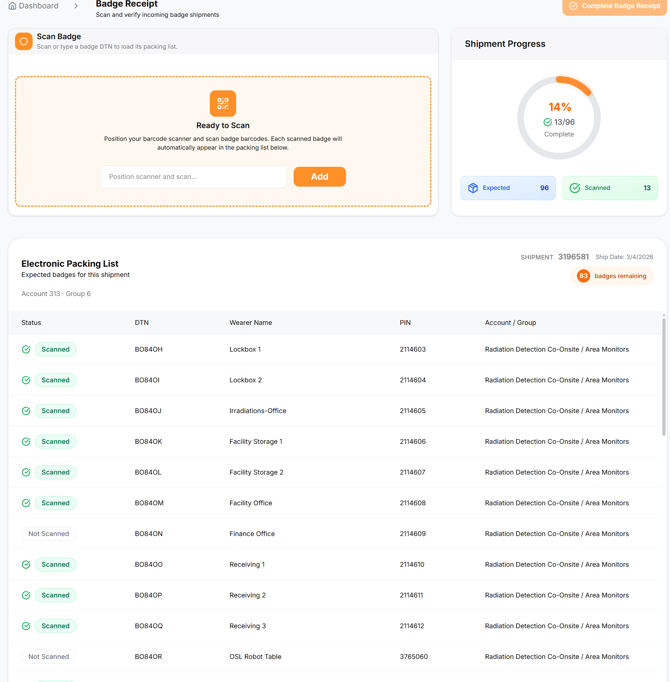Click the 83 badges remaining pill

(612, 276)
